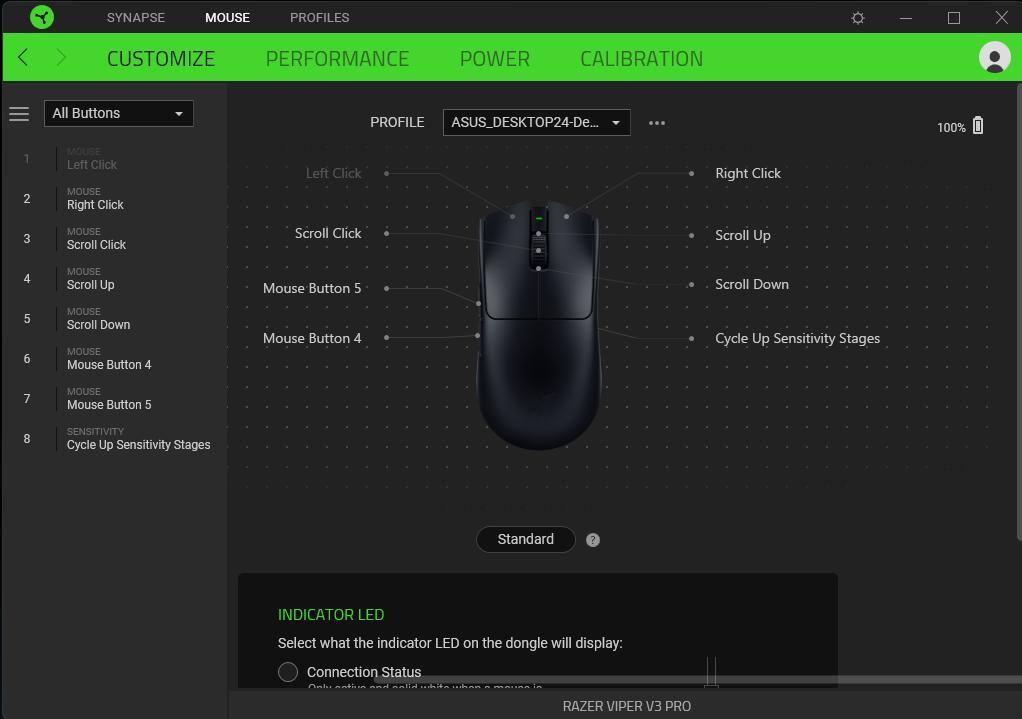Open the PROFILES menu item
Screen dimensions: 1022x719
[x=319, y=17]
